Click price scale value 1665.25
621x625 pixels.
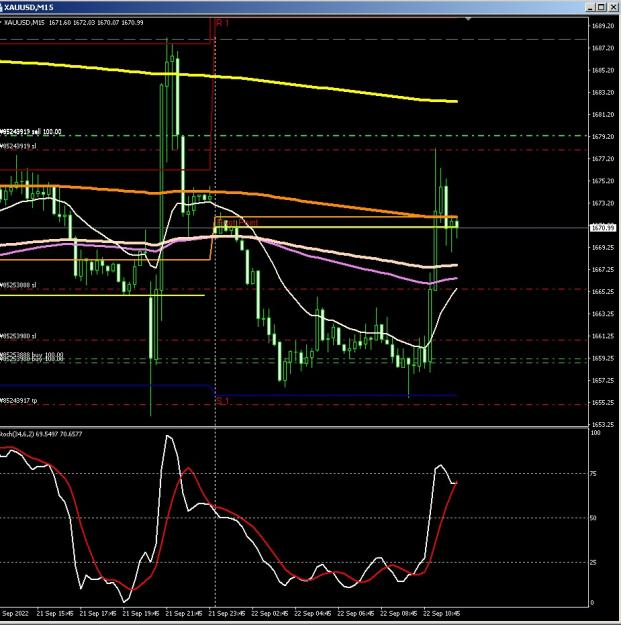(x=603, y=292)
